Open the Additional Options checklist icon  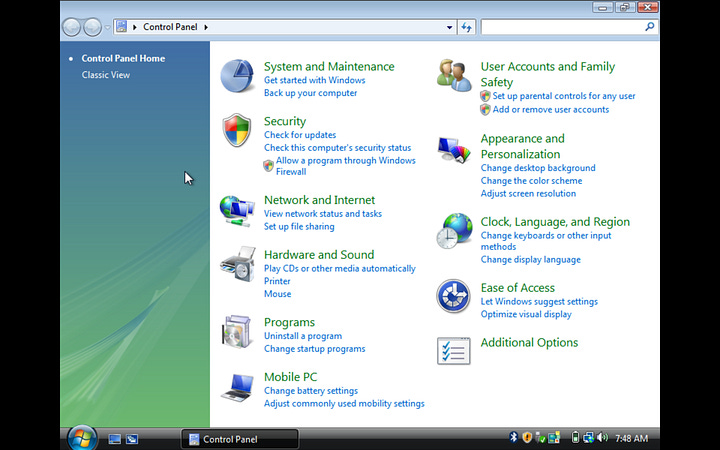pyautogui.click(x=454, y=351)
